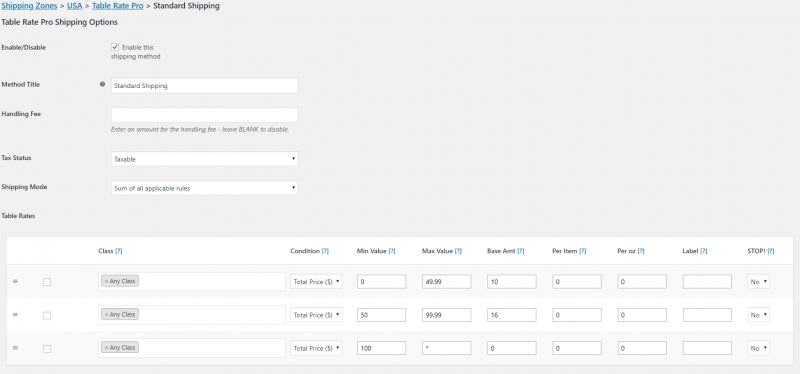Click the Base Amt help link

520,251
